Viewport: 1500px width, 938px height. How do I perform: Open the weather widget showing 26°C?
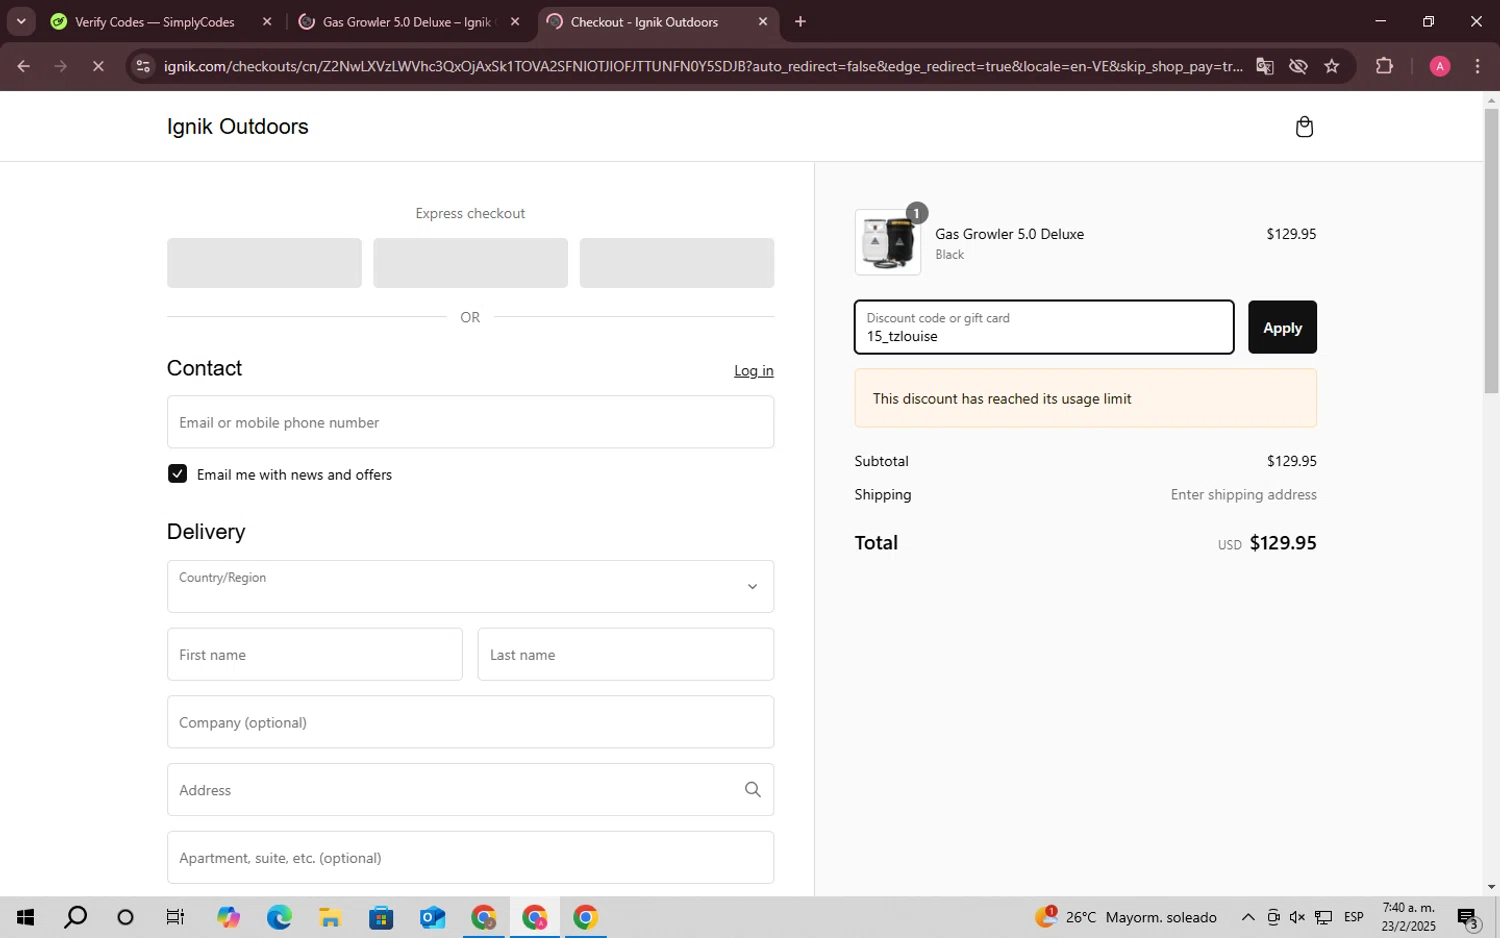1126,917
